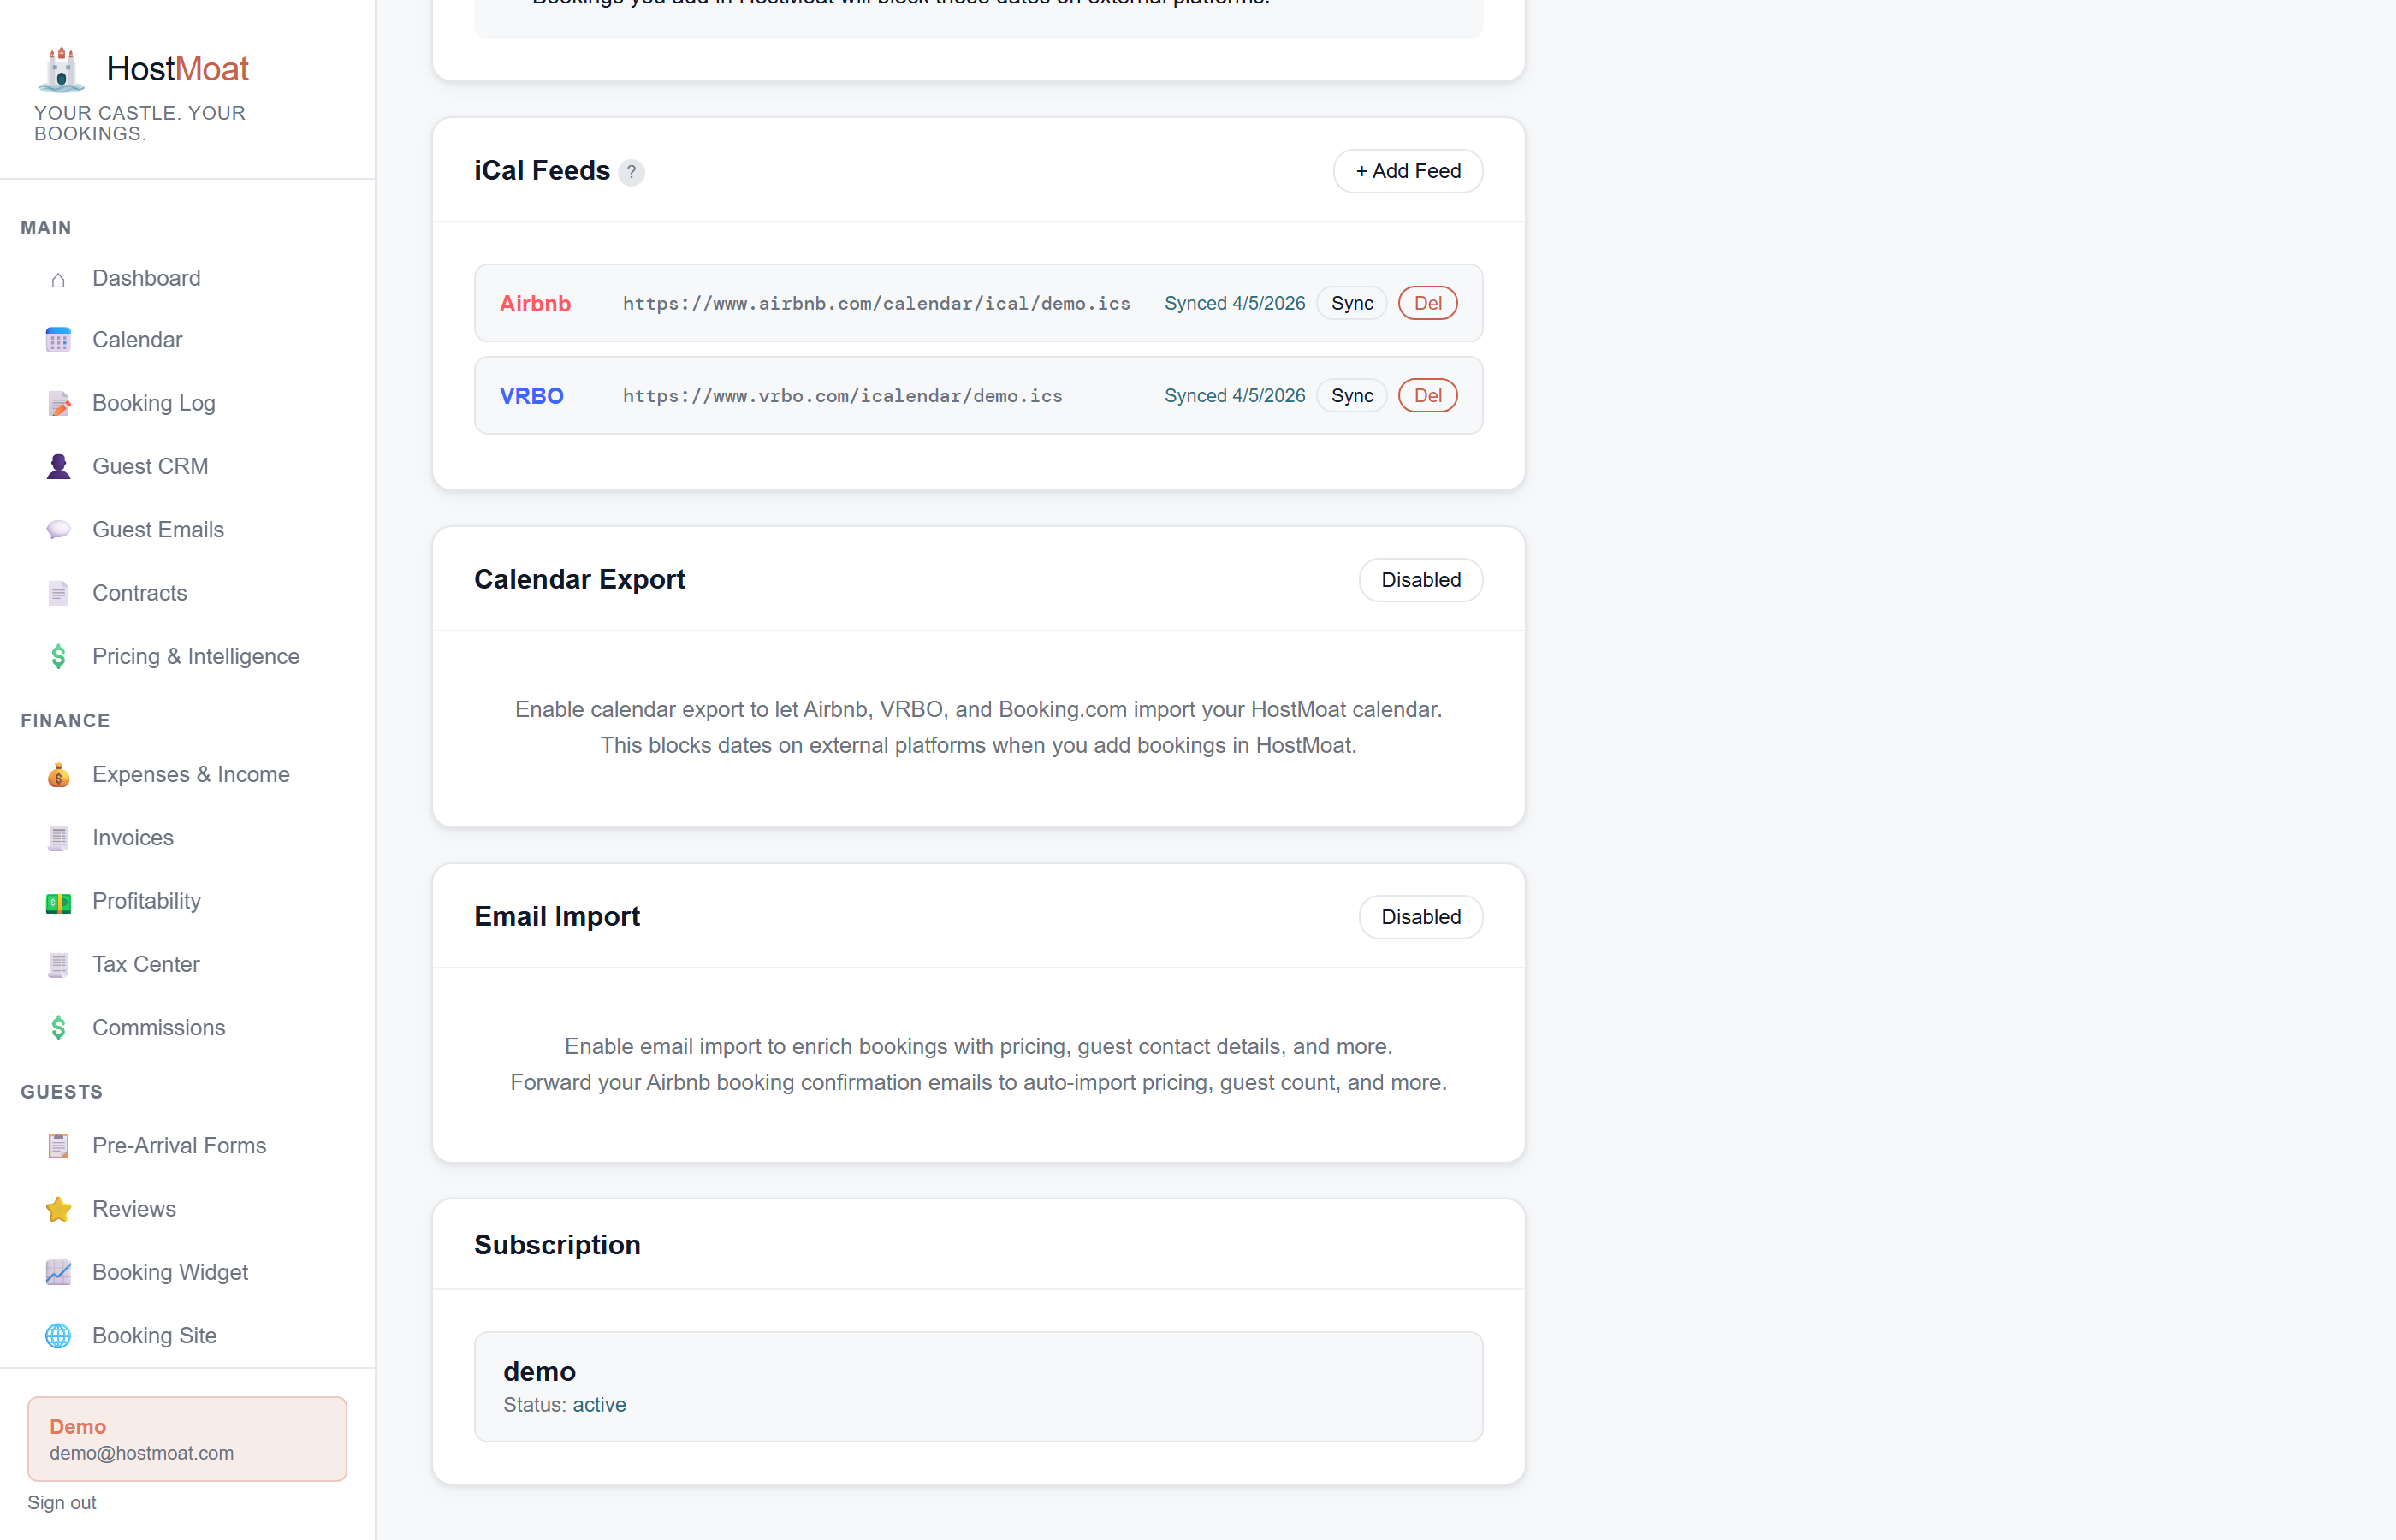
Task: Sync the Airbnb iCal feed
Action: click(x=1352, y=303)
